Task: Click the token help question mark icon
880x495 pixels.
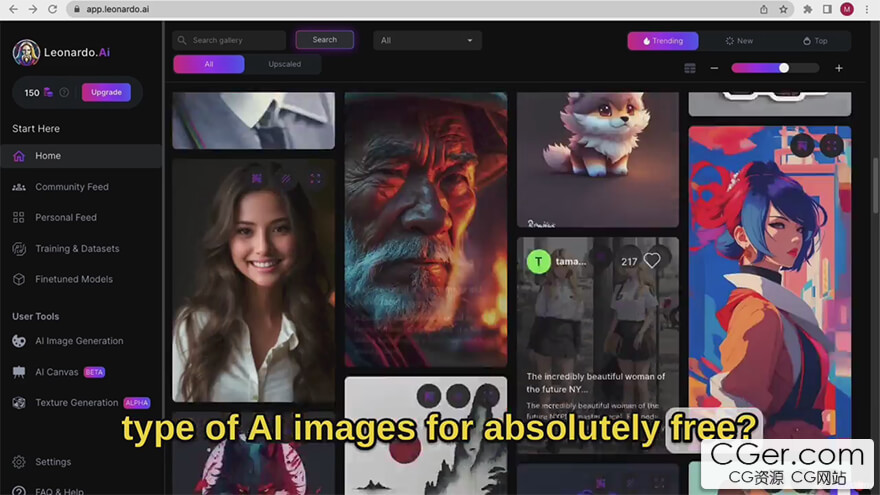Action: point(64,93)
